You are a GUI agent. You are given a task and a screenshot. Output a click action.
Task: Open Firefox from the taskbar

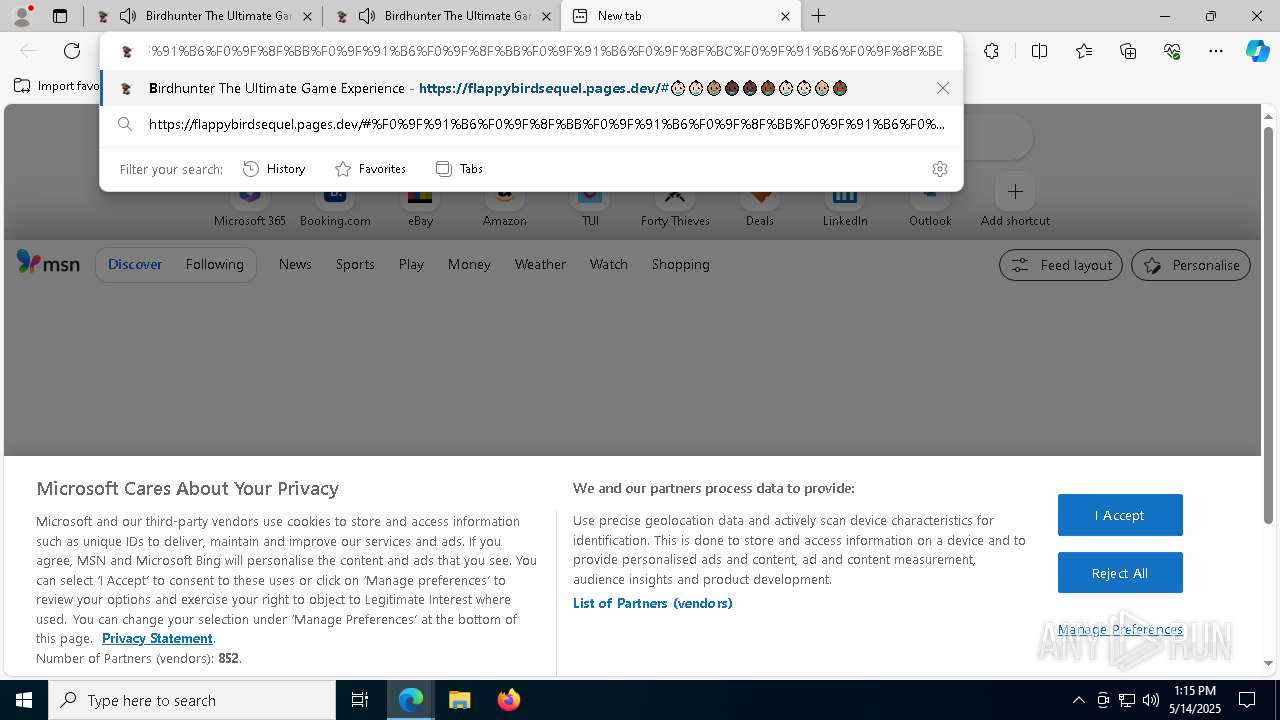click(x=509, y=700)
